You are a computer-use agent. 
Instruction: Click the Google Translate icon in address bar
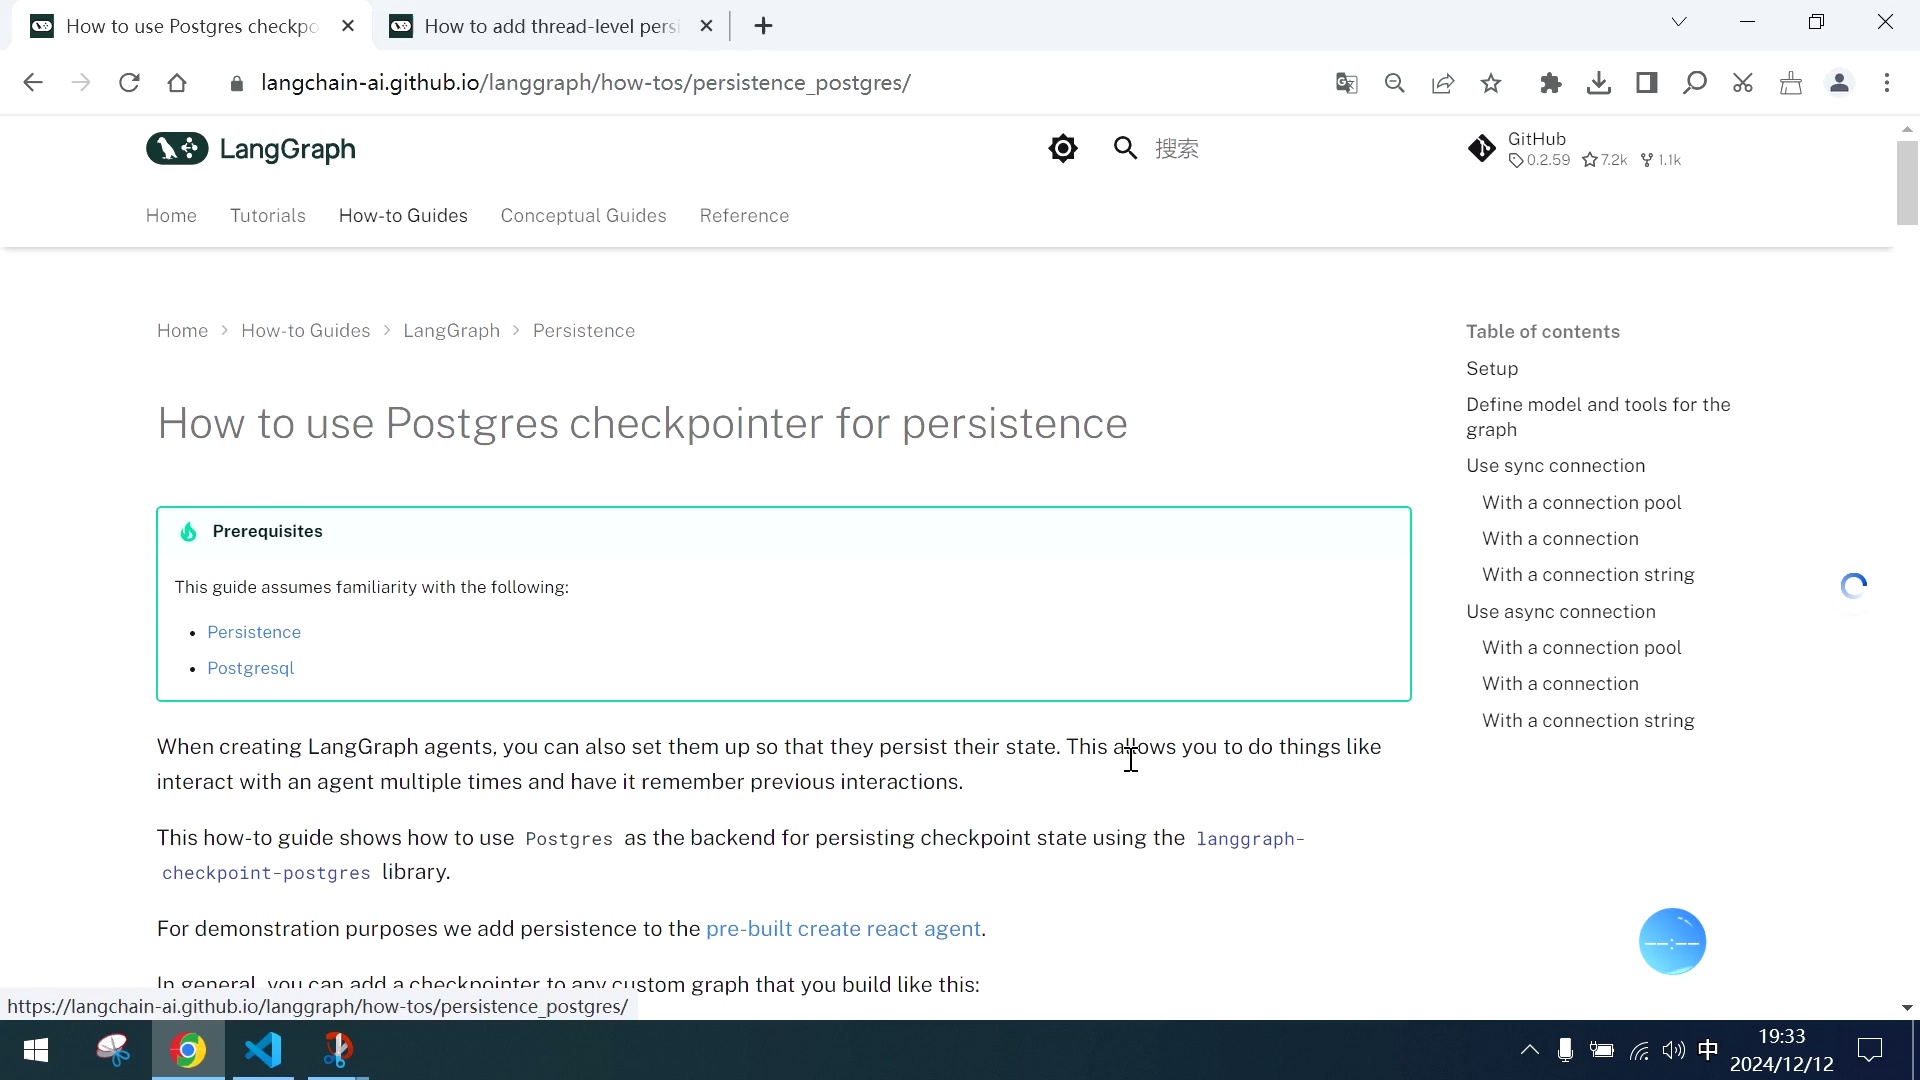(x=1346, y=83)
